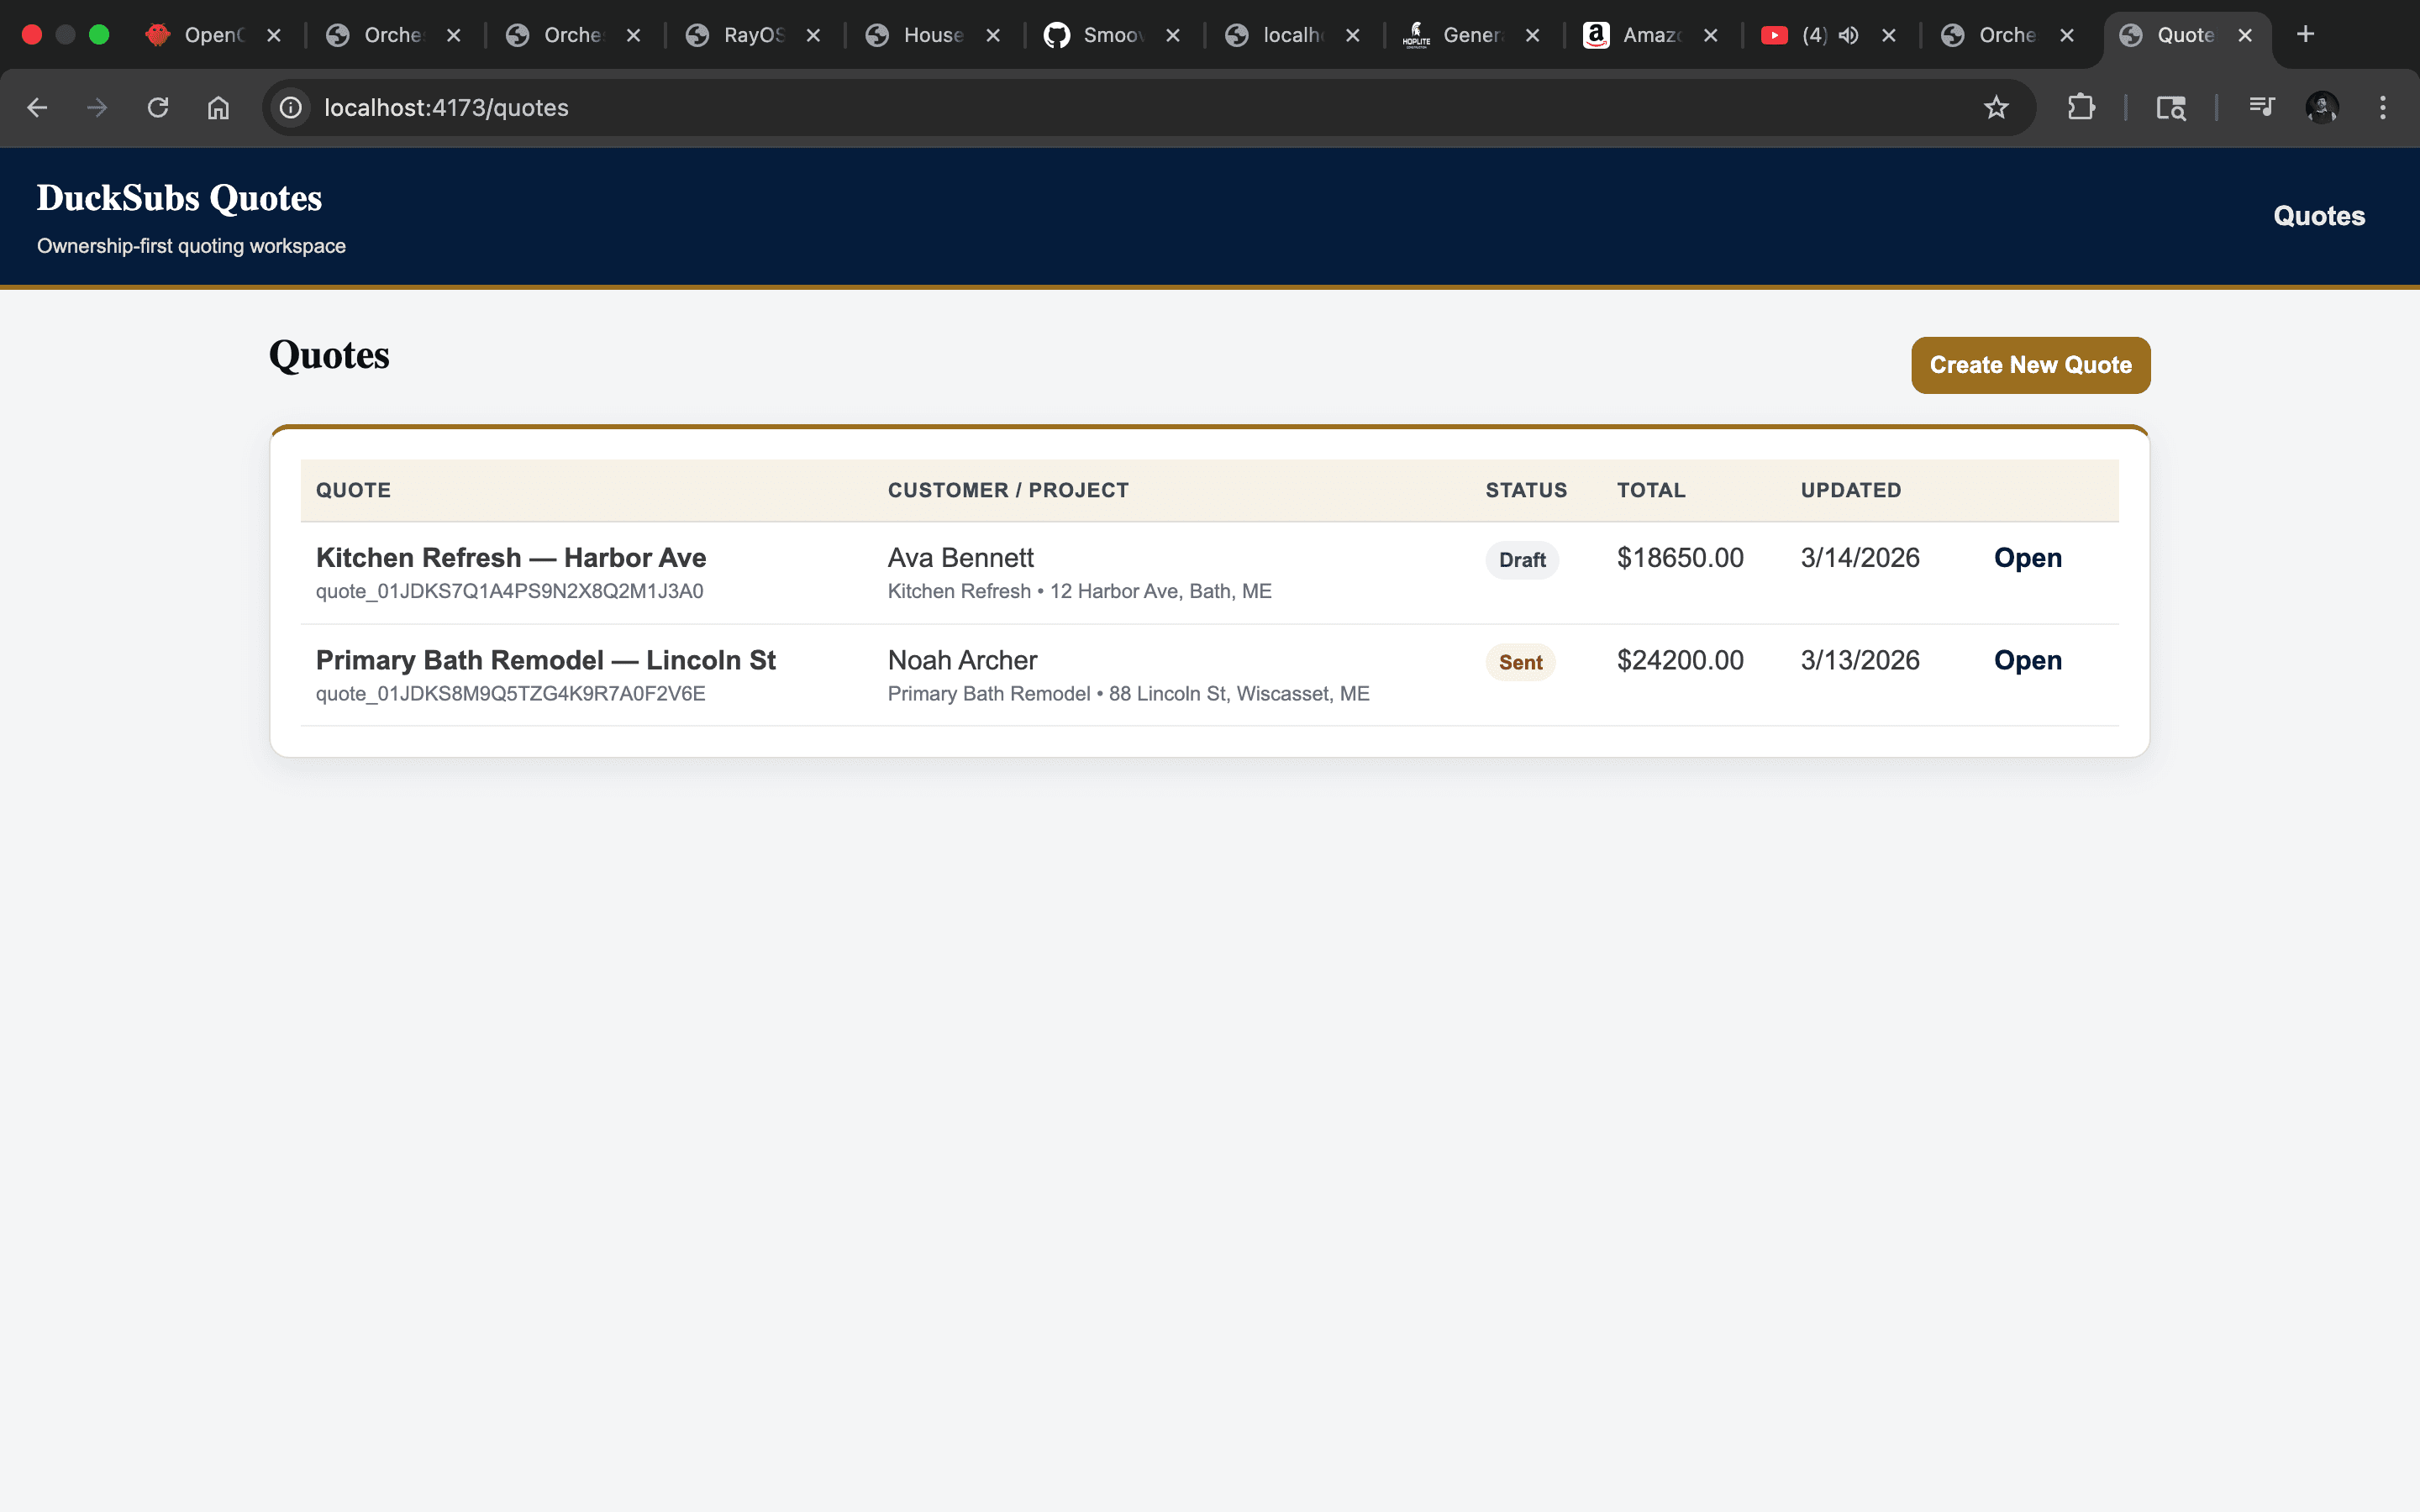Click the reload page icon
Image resolution: width=2420 pixels, height=1512 pixels.
click(x=158, y=107)
